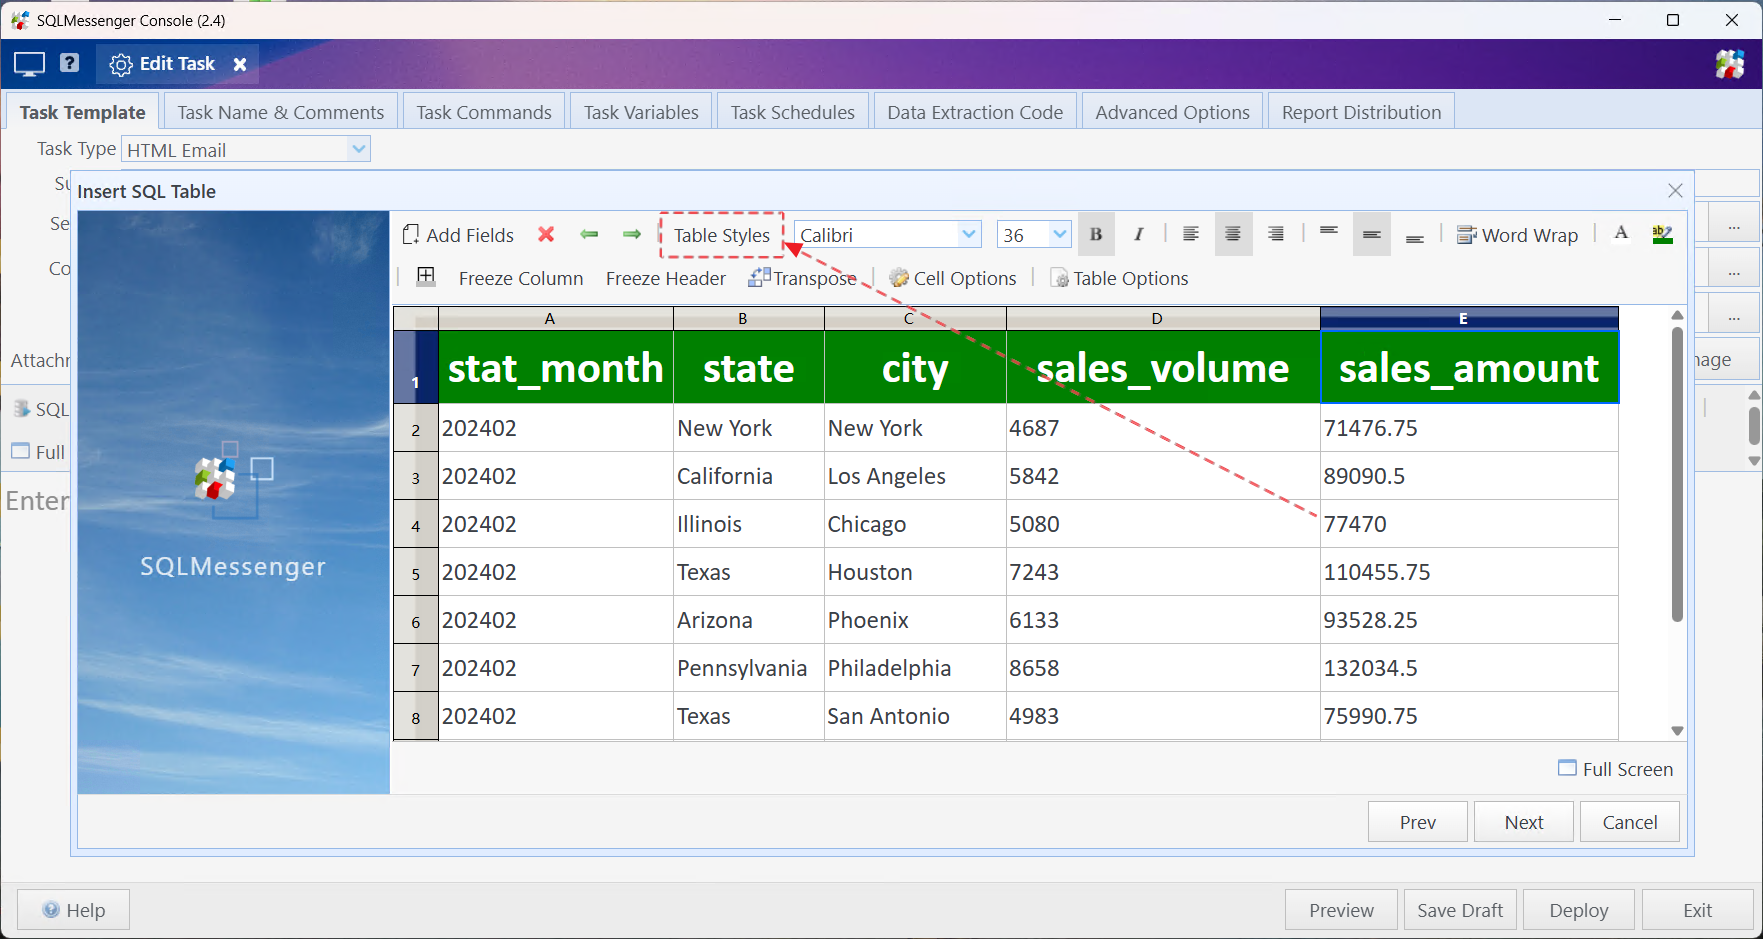This screenshot has width=1763, height=939.
Task: Open font color picker
Action: tap(1621, 234)
